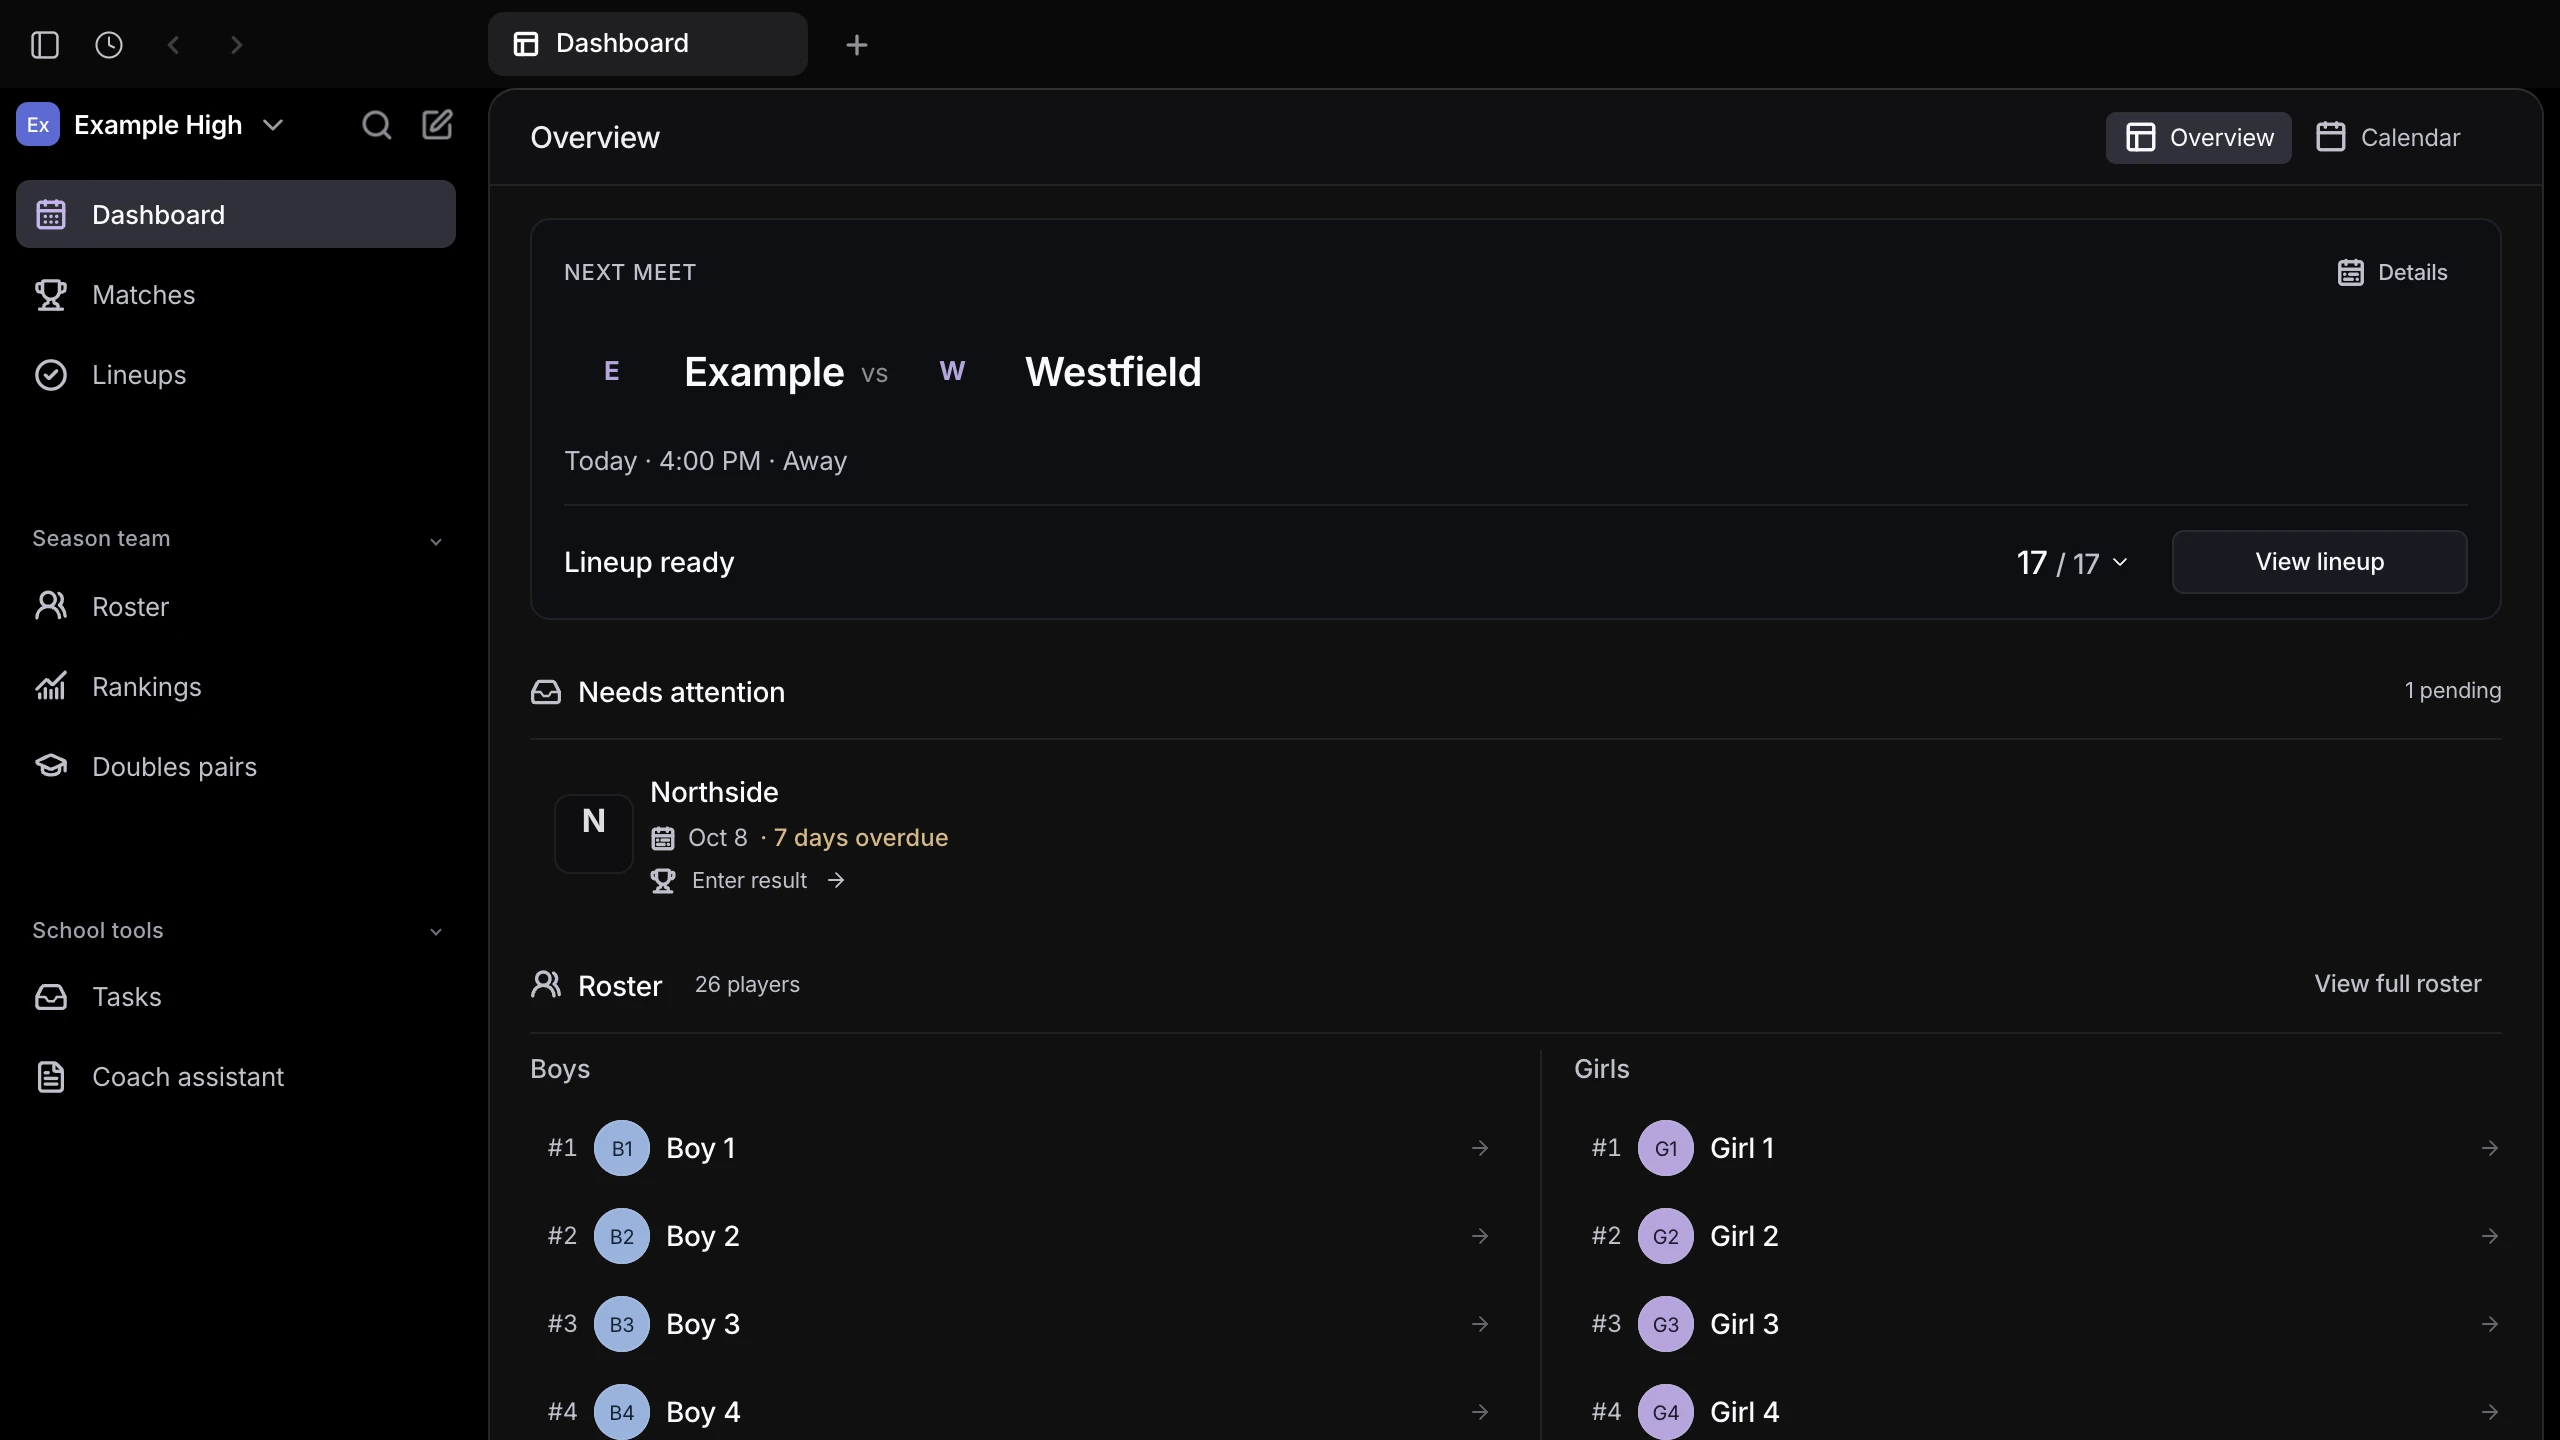Collapse the School tools section

(x=436, y=932)
